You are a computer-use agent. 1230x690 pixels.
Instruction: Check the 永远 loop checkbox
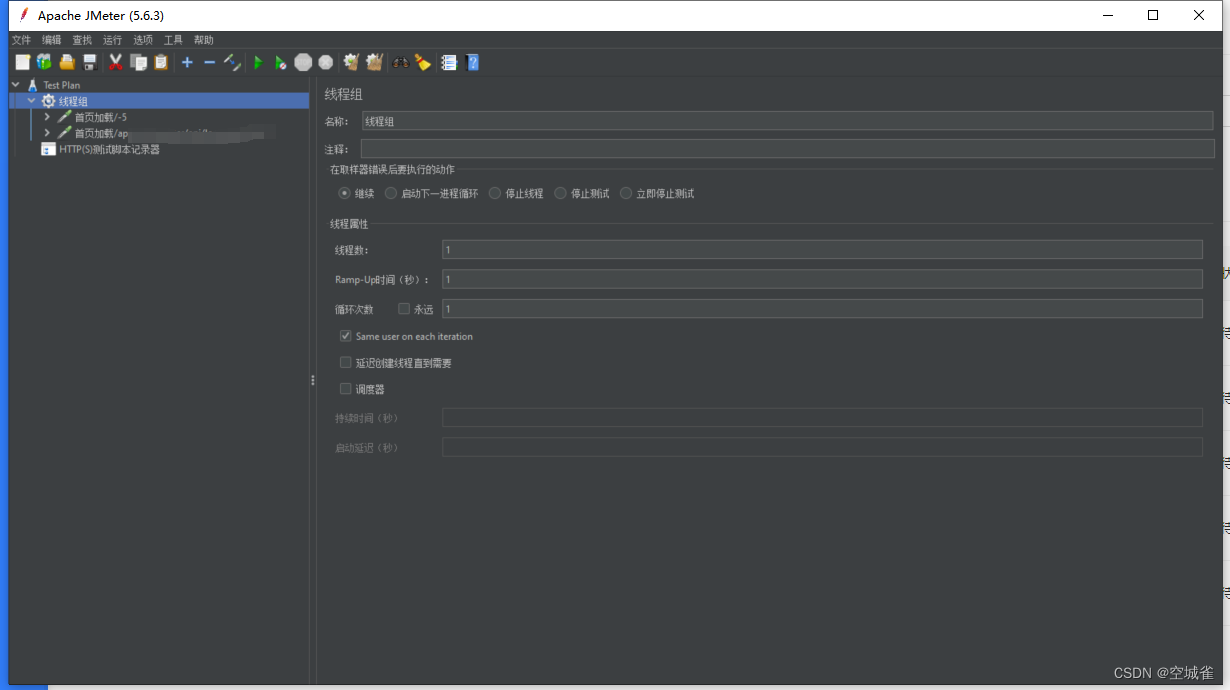point(404,309)
